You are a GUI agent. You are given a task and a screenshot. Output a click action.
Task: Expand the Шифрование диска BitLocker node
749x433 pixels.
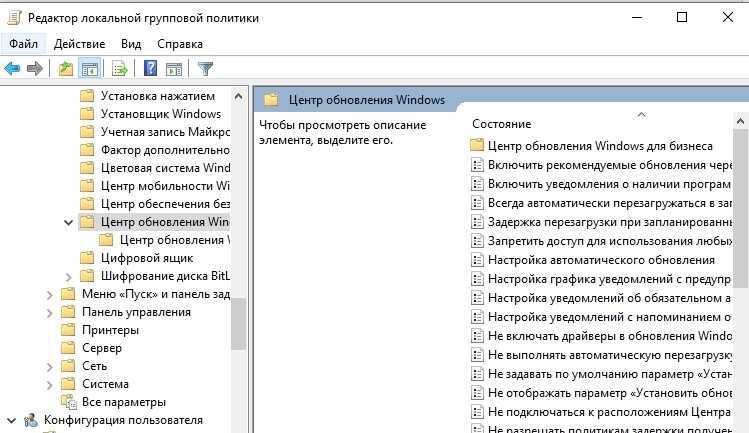click(x=68, y=277)
